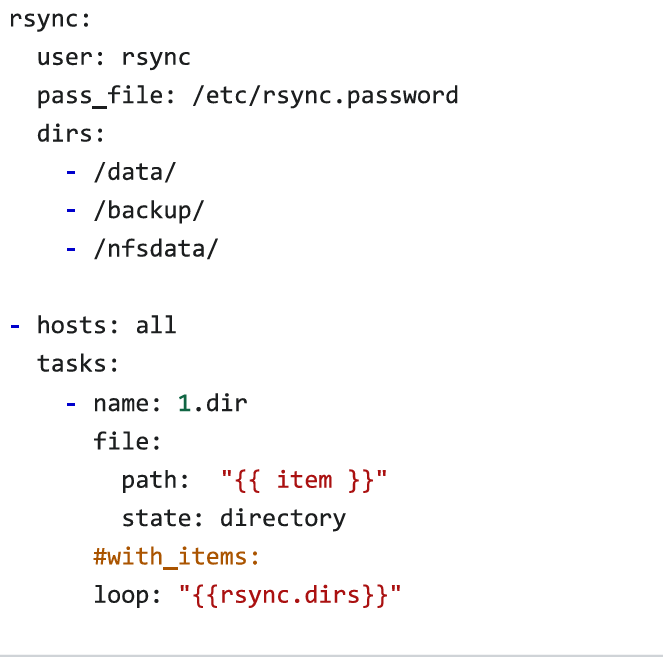663x657 pixels.
Task: Click the "loop:" key
Action: pyautogui.click(x=127, y=596)
